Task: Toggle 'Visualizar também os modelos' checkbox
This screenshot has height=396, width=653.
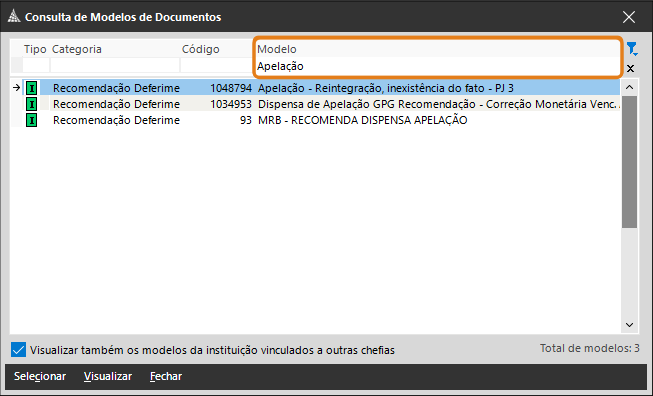Action: click(18, 350)
